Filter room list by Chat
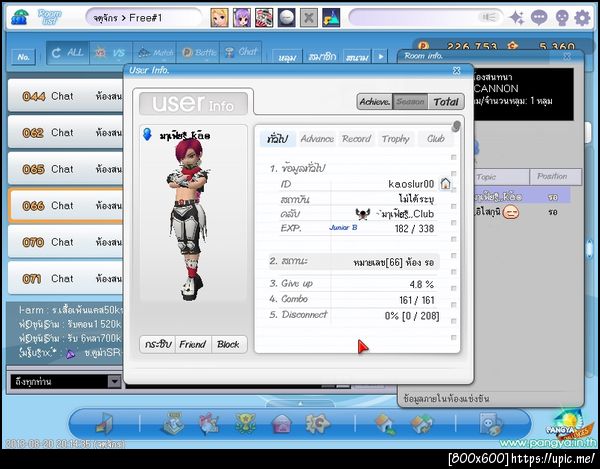 coord(241,52)
